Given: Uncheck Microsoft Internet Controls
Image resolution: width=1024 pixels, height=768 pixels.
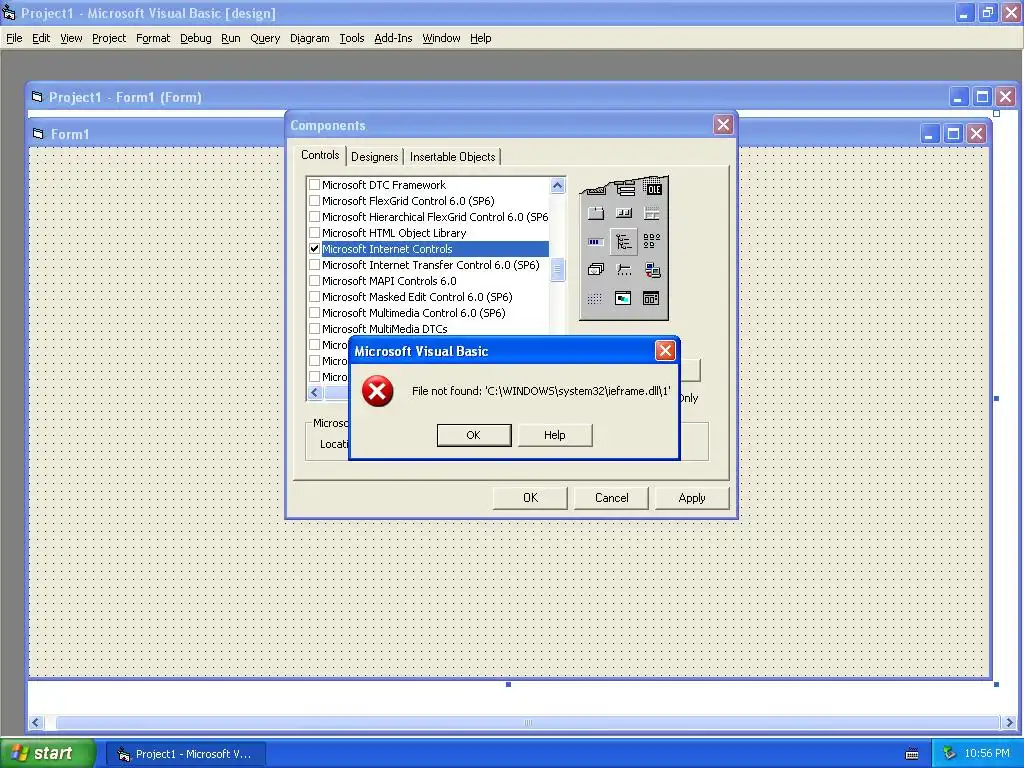Looking at the screenshot, I should pos(315,249).
